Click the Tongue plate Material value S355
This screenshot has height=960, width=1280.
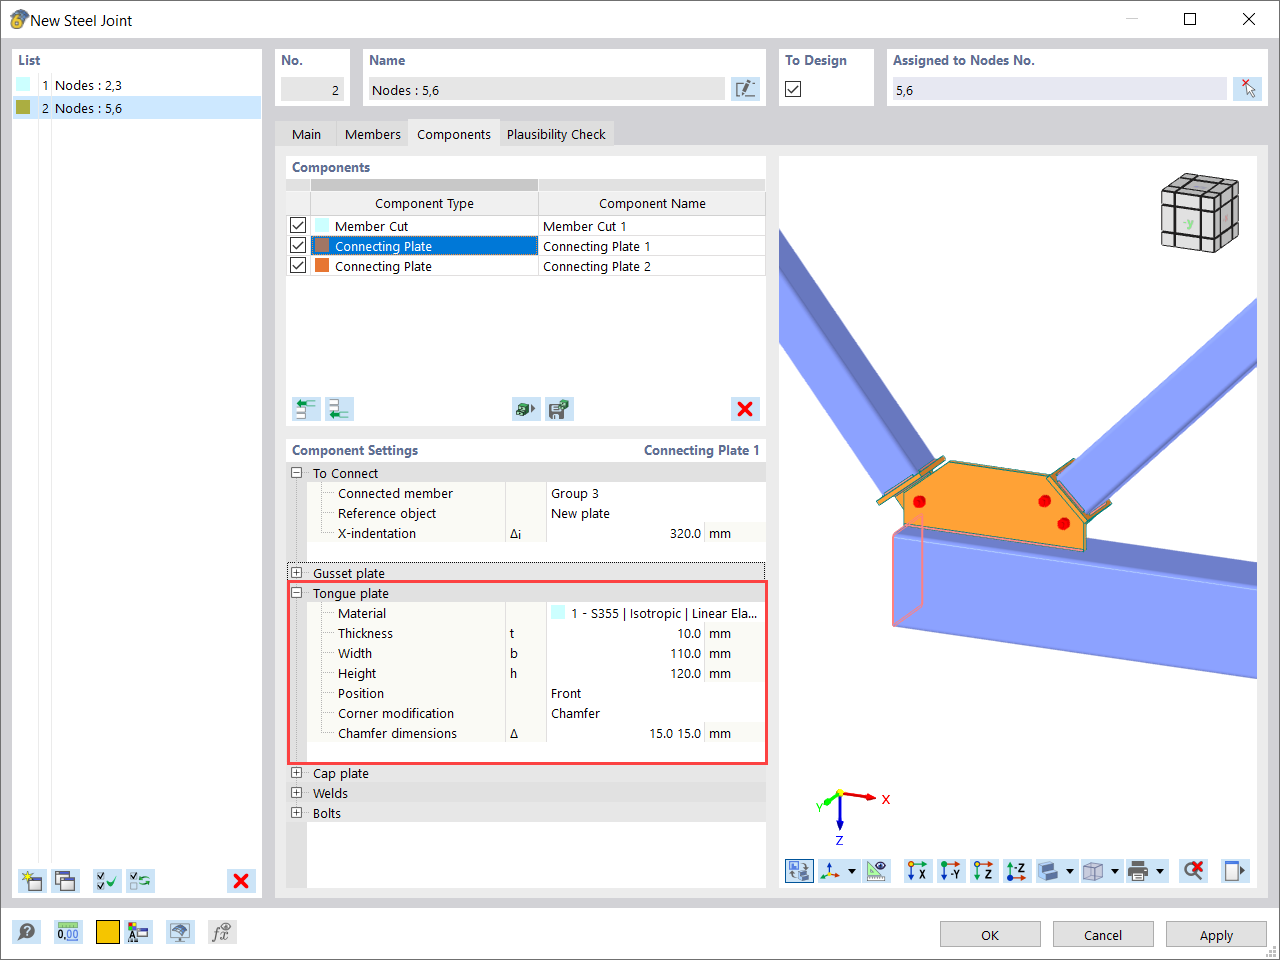[x=656, y=613]
